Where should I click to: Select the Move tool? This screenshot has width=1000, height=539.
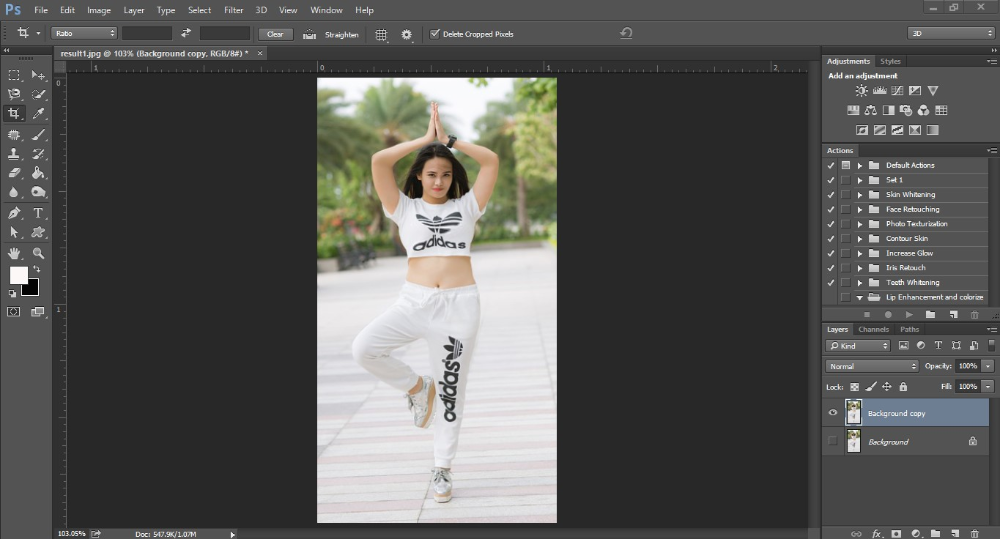pyautogui.click(x=38, y=75)
